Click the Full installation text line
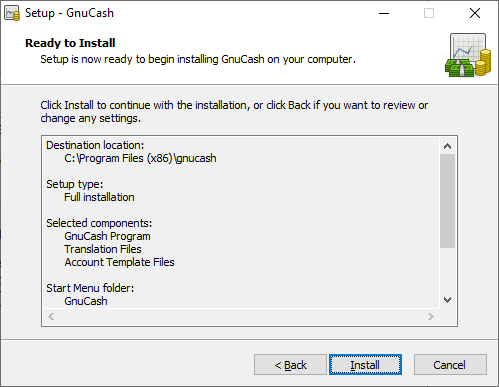The height and width of the screenshot is (387, 499). click(x=99, y=197)
